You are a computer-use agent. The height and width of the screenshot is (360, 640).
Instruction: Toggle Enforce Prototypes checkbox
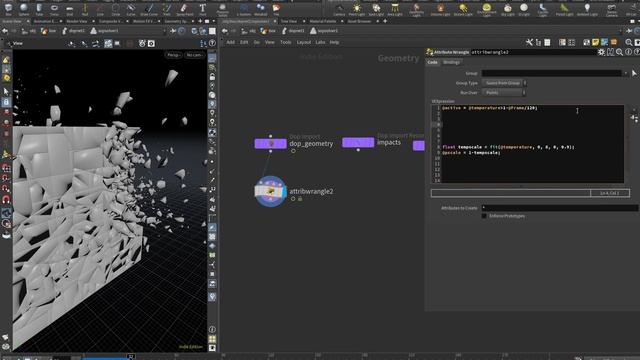tap(484, 216)
